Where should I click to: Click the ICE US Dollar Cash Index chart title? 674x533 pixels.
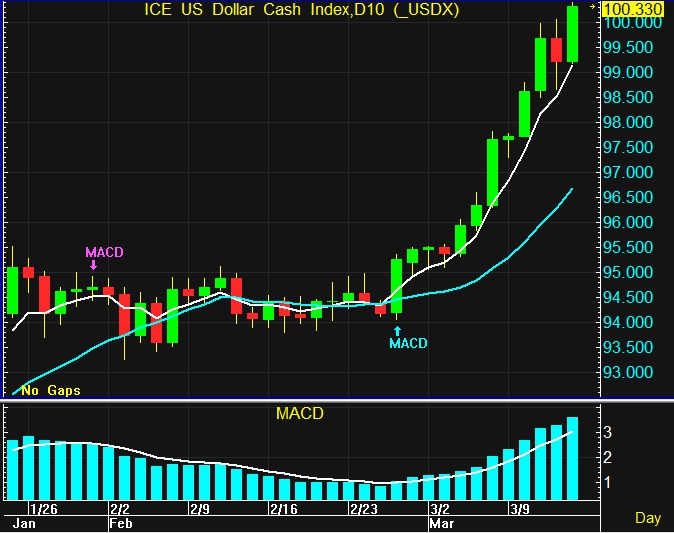(x=301, y=9)
